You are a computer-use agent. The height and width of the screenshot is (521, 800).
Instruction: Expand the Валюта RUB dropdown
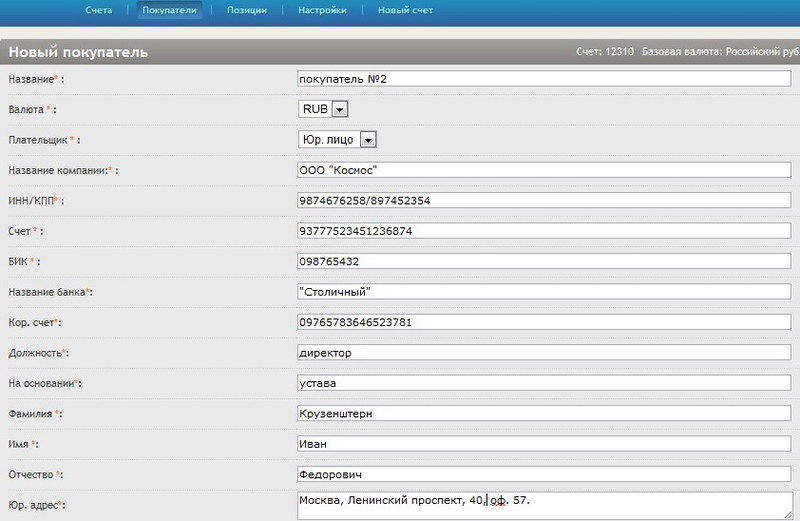pos(323,109)
